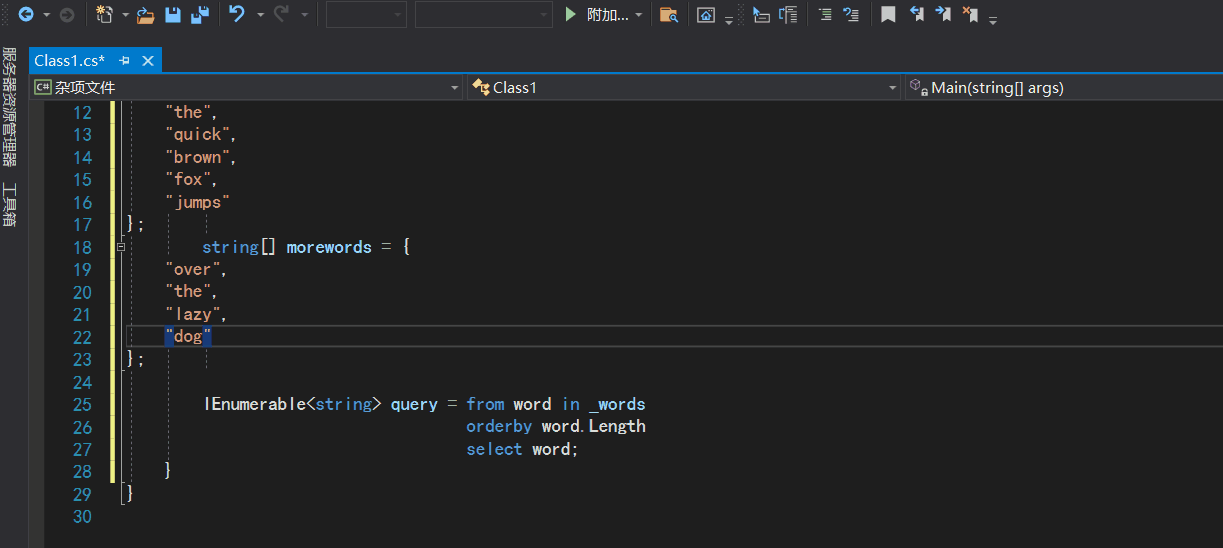The height and width of the screenshot is (548, 1223).
Task: Open the undo history dropdown arrow
Action: tap(260, 15)
